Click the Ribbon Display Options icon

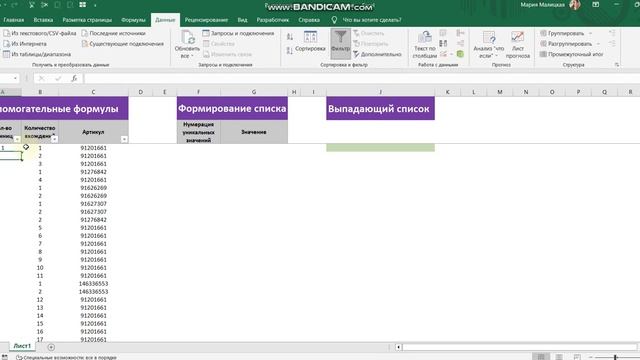tap(596, 4)
